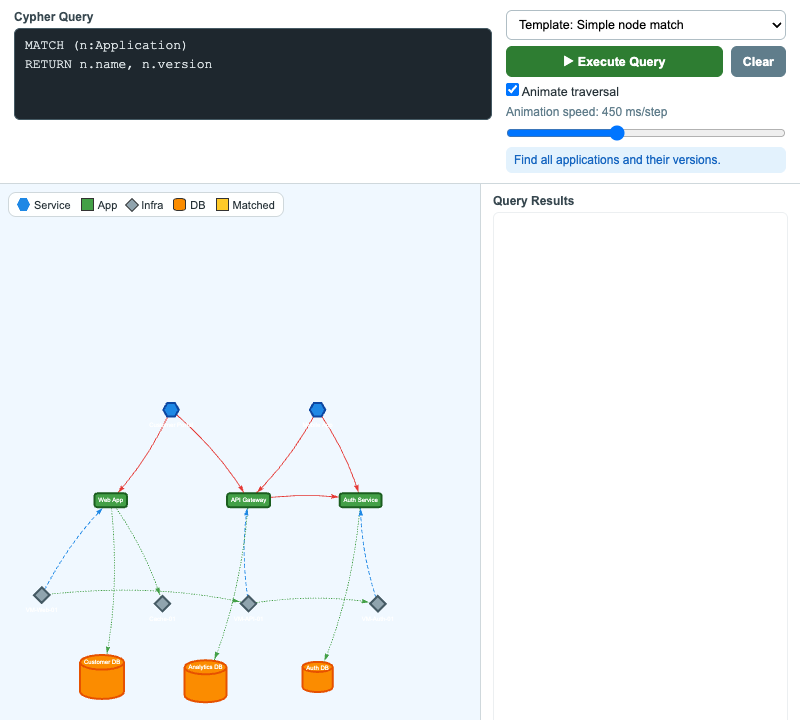Open the Template: Simple node match dropdown
The height and width of the screenshot is (720, 800).
646,25
